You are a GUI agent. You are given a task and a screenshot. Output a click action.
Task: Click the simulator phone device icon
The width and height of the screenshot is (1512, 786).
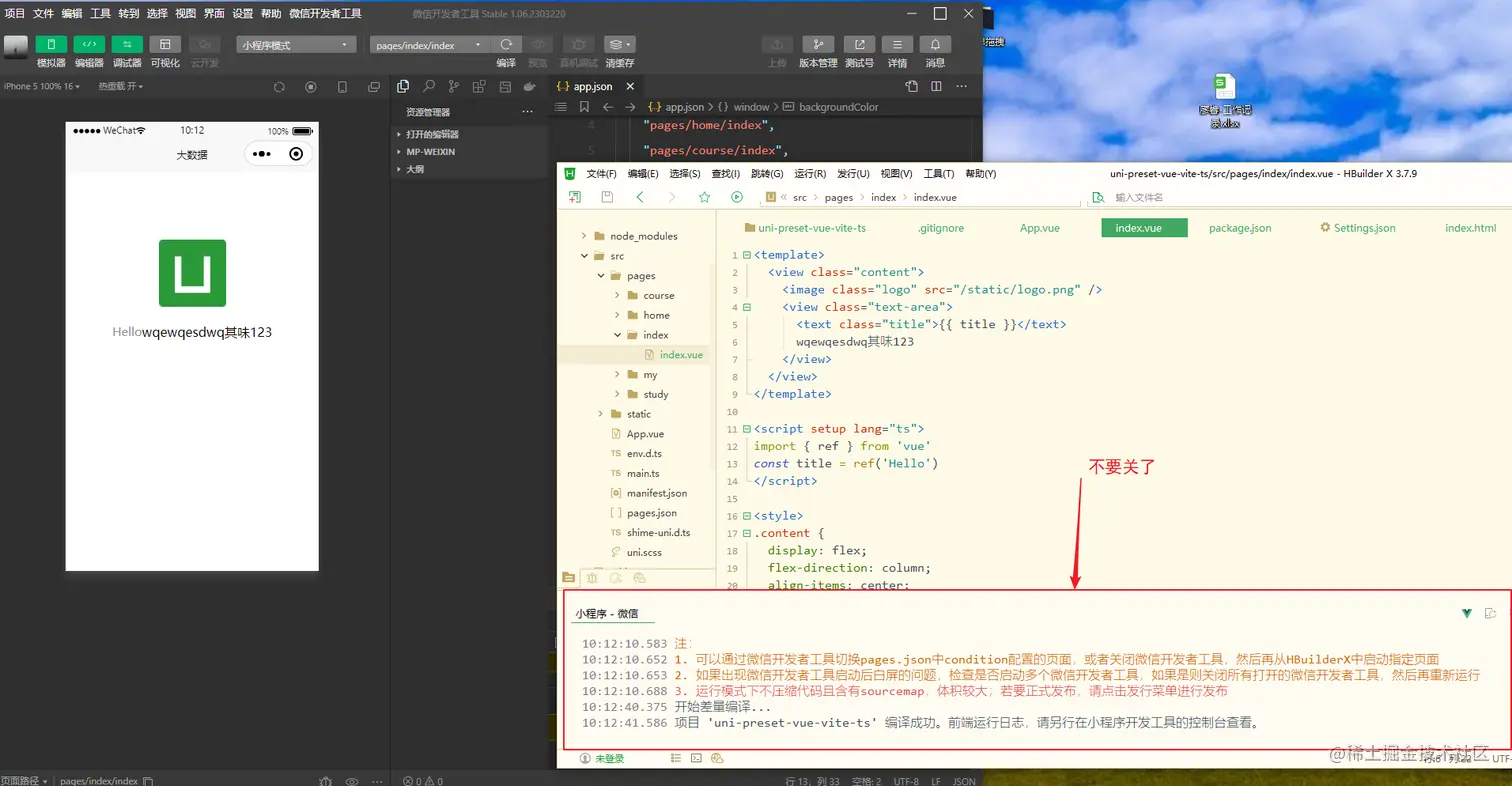pyautogui.click(x=342, y=87)
